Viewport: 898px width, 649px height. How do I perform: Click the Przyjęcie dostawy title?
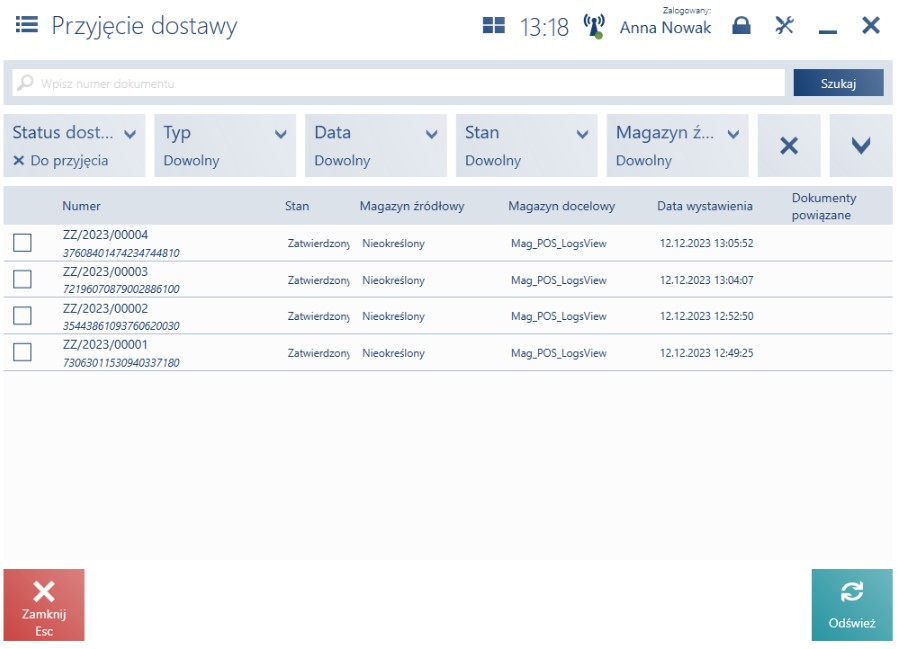(144, 26)
